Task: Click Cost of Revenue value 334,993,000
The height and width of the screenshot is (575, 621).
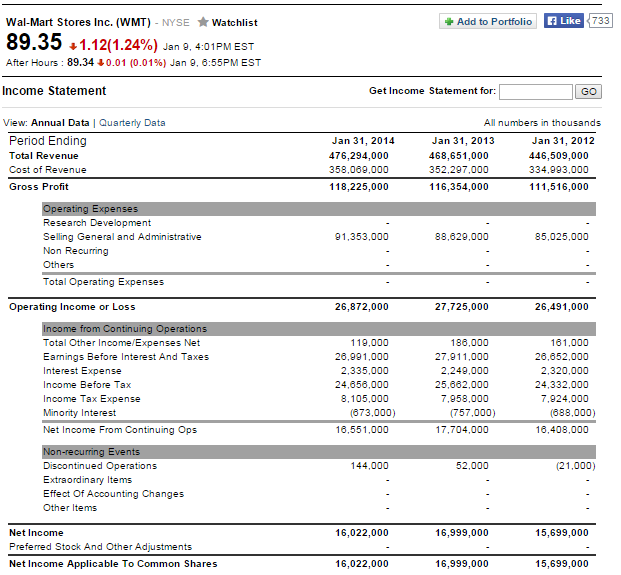Action: [559, 170]
